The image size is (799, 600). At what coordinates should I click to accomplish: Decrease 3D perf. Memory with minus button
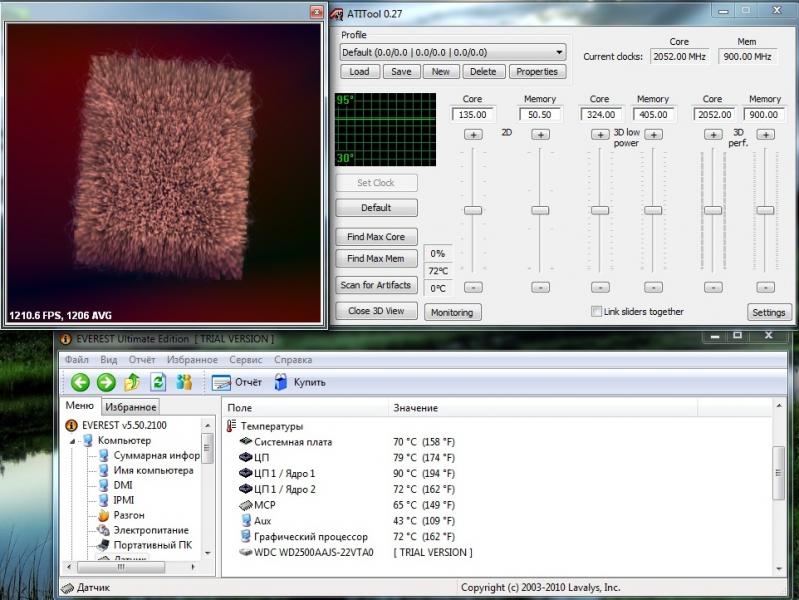tap(765, 288)
